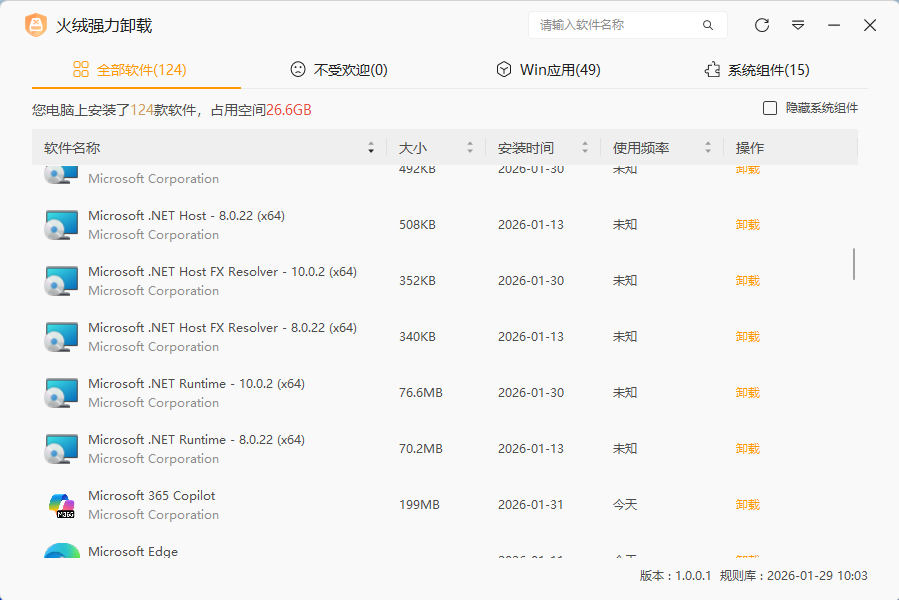Uninstall Microsoft 365 Copilot via 卸载

point(747,505)
